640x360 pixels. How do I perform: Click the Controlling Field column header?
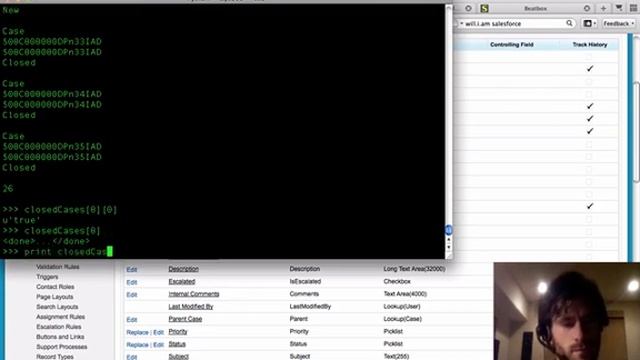click(x=511, y=44)
